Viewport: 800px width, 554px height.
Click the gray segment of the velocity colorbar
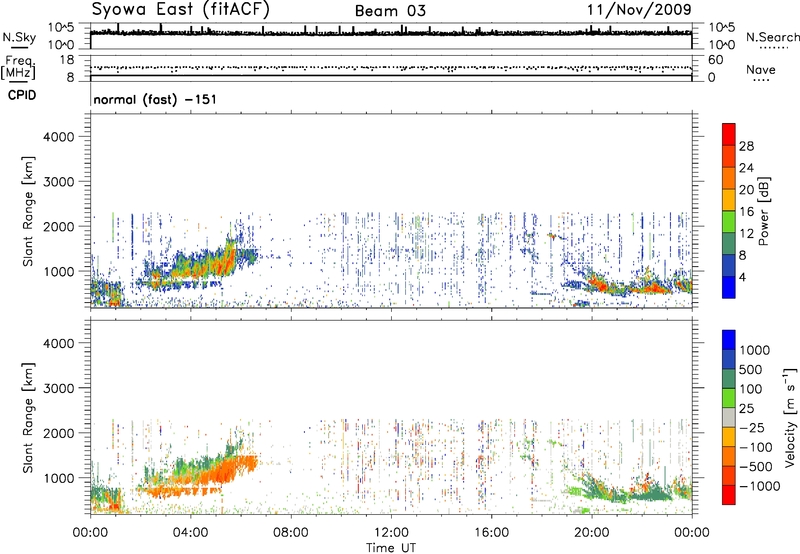pyautogui.click(x=729, y=417)
